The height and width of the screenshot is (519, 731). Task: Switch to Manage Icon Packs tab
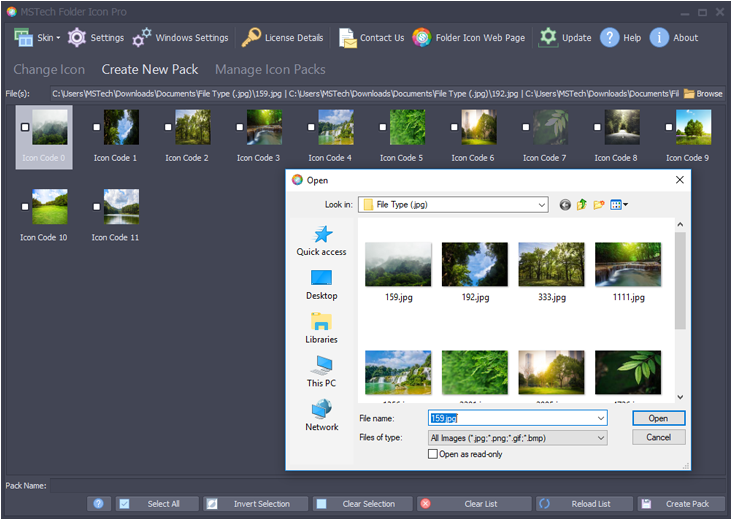(x=270, y=70)
